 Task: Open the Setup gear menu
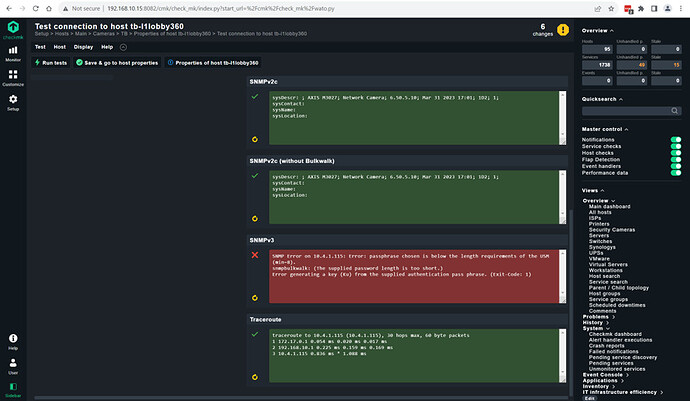tap(13, 103)
